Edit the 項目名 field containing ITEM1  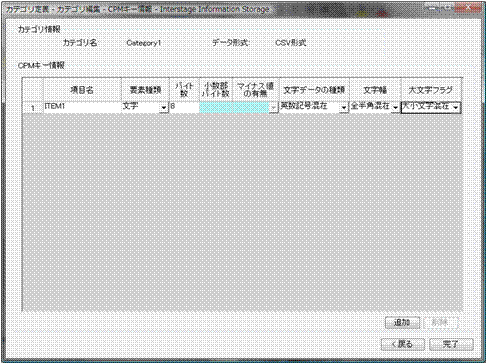[82, 107]
